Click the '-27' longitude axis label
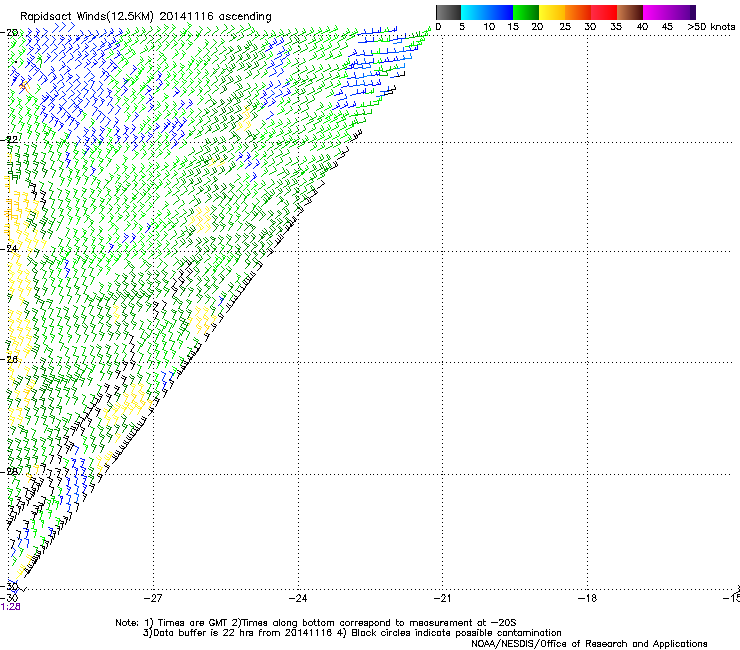 pyautogui.click(x=153, y=598)
